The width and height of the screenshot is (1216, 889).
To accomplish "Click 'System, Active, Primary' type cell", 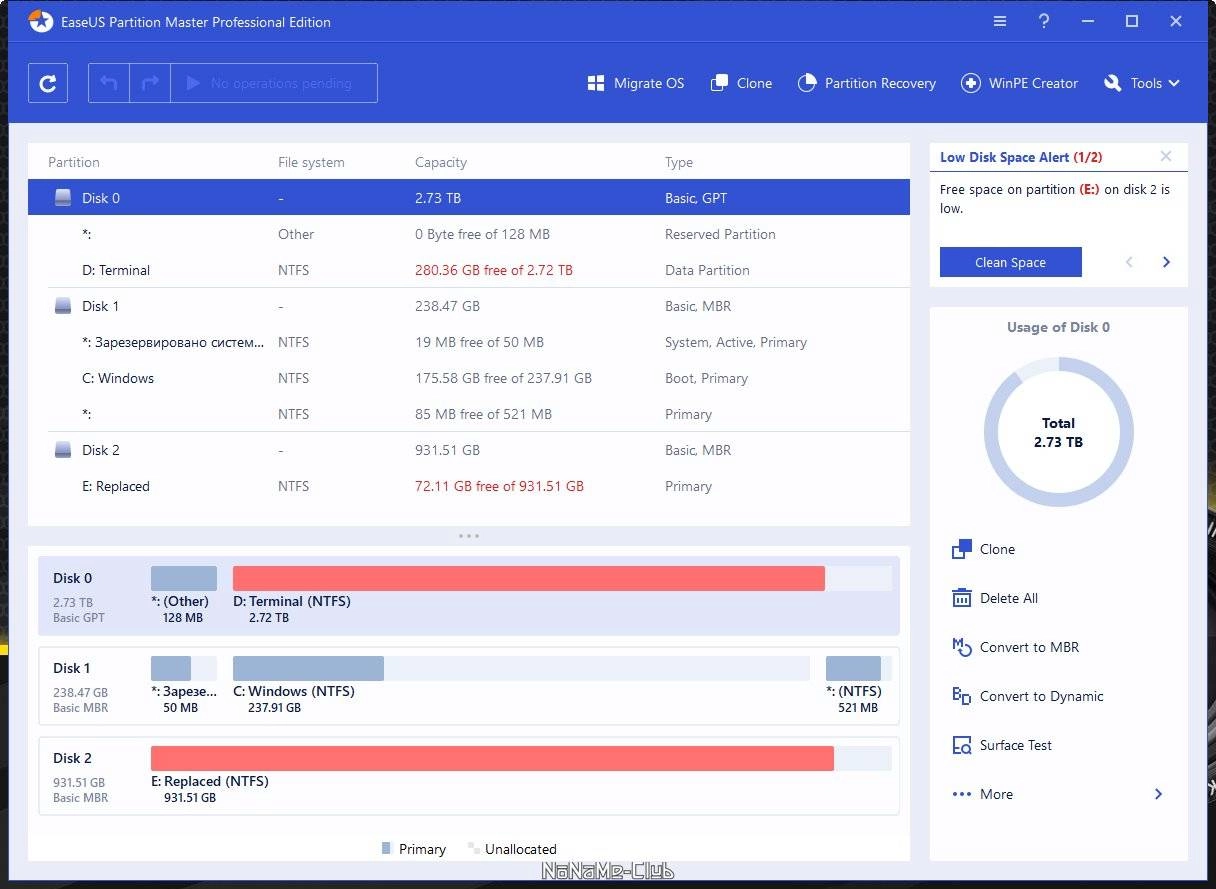I will point(736,342).
